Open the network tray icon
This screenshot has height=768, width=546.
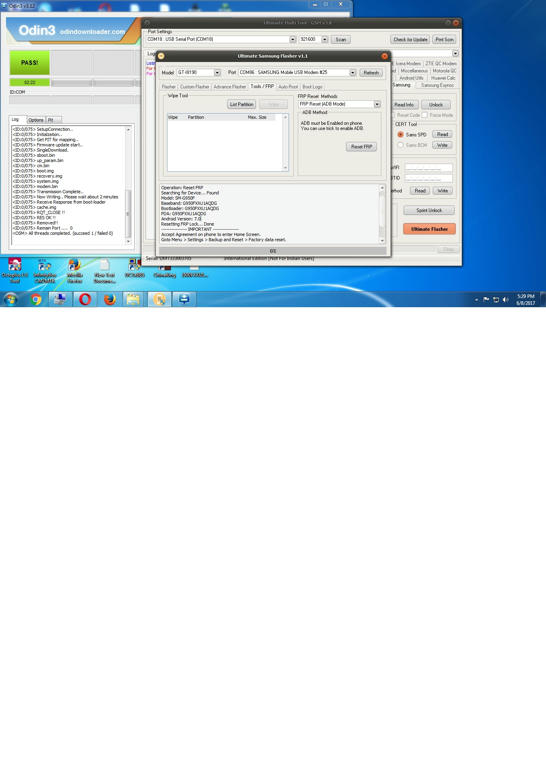tap(496, 299)
